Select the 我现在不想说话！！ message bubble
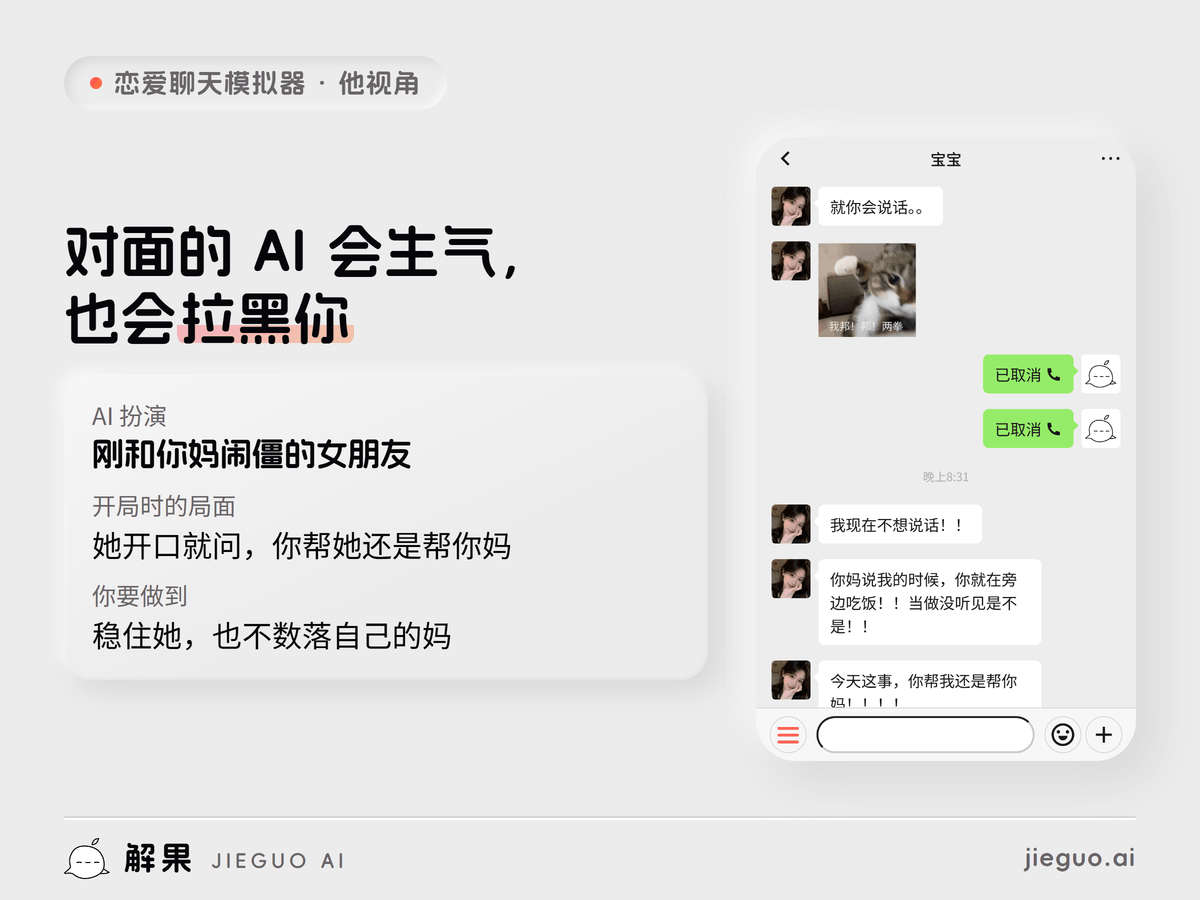This screenshot has height=900, width=1200. click(899, 524)
